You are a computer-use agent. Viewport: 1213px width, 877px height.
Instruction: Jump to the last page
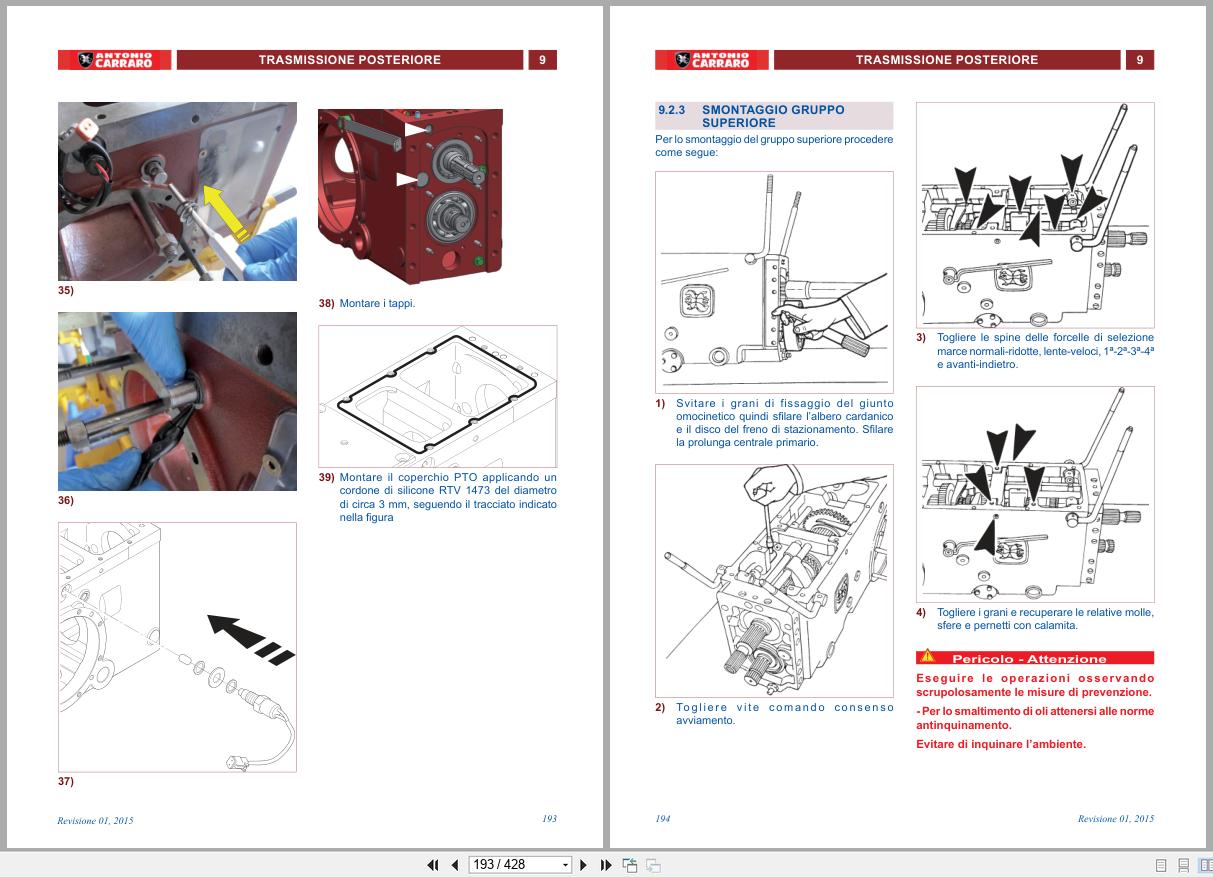pyautogui.click(x=606, y=865)
